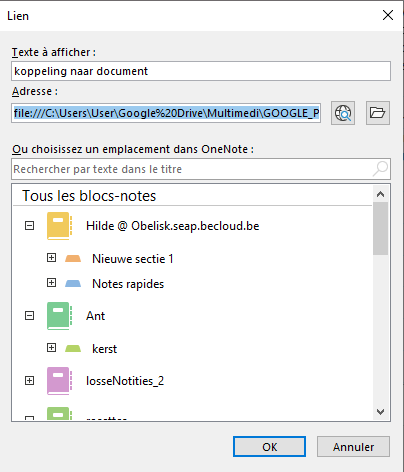Click the green kerst section icon
The image size is (404, 472).
(x=73, y=349)
